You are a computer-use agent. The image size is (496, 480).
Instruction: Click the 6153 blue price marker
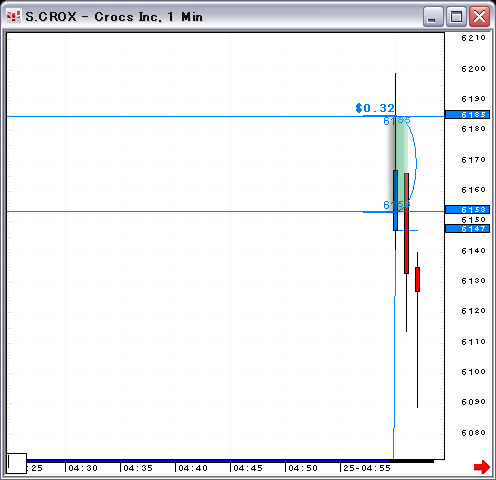468,210
